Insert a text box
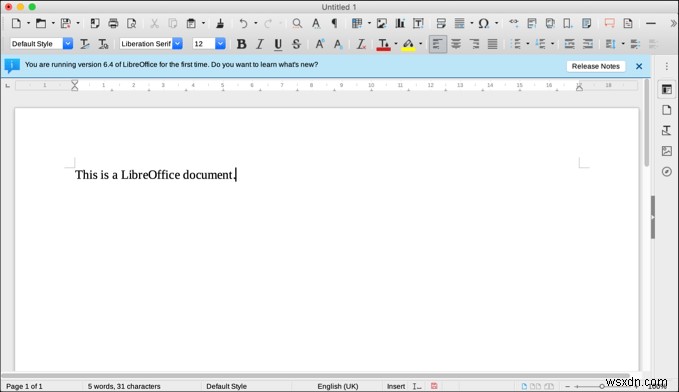Image resolution: width=679 pixels, height=392 pixels. click(418, 23)
